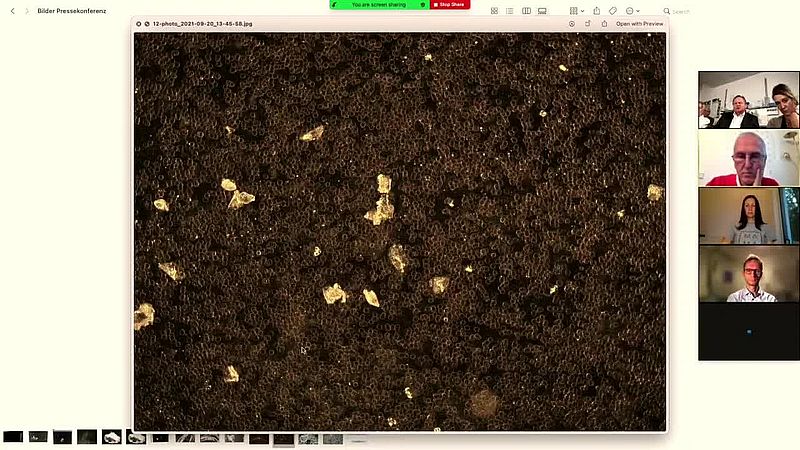This screenshot has width=800, height=450.
Task: Click the Quick Look share icon
Action: (x=604, y=23)
